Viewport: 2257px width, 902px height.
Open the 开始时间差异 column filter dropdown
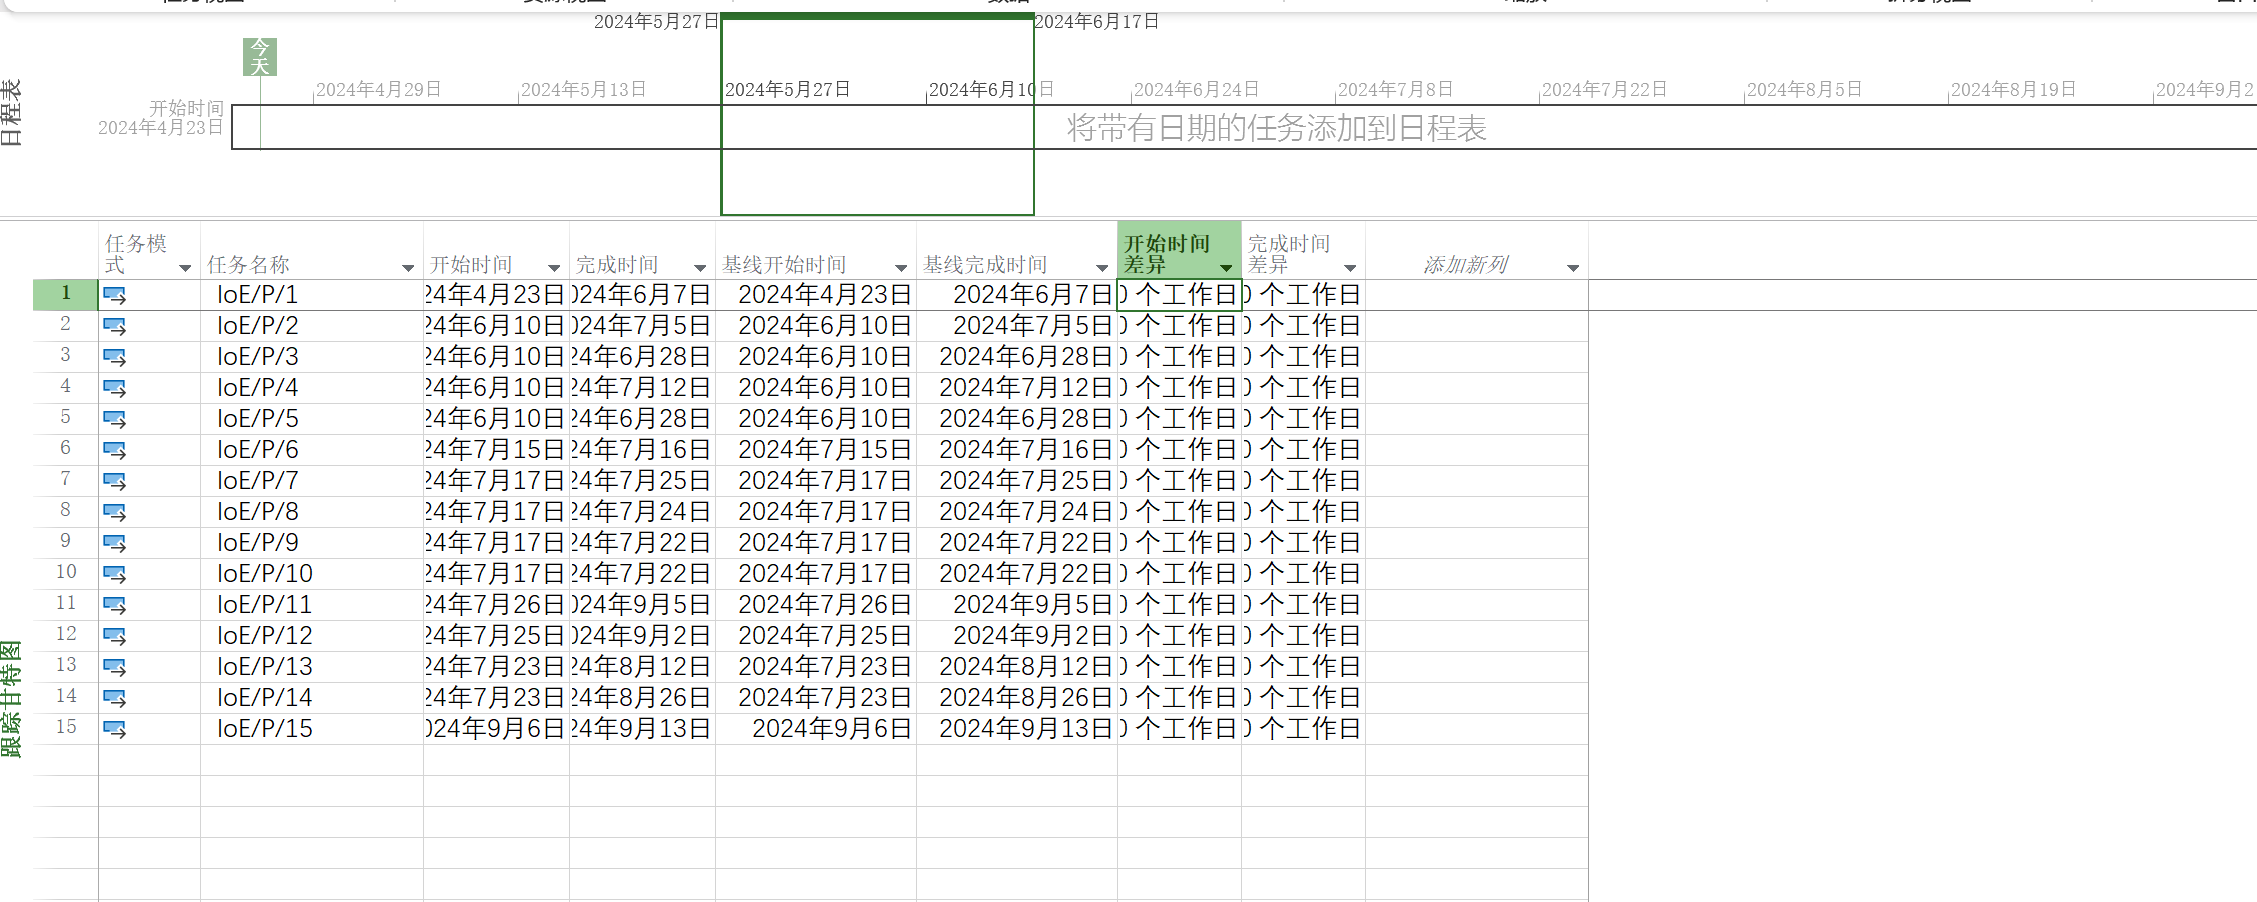1226,268
